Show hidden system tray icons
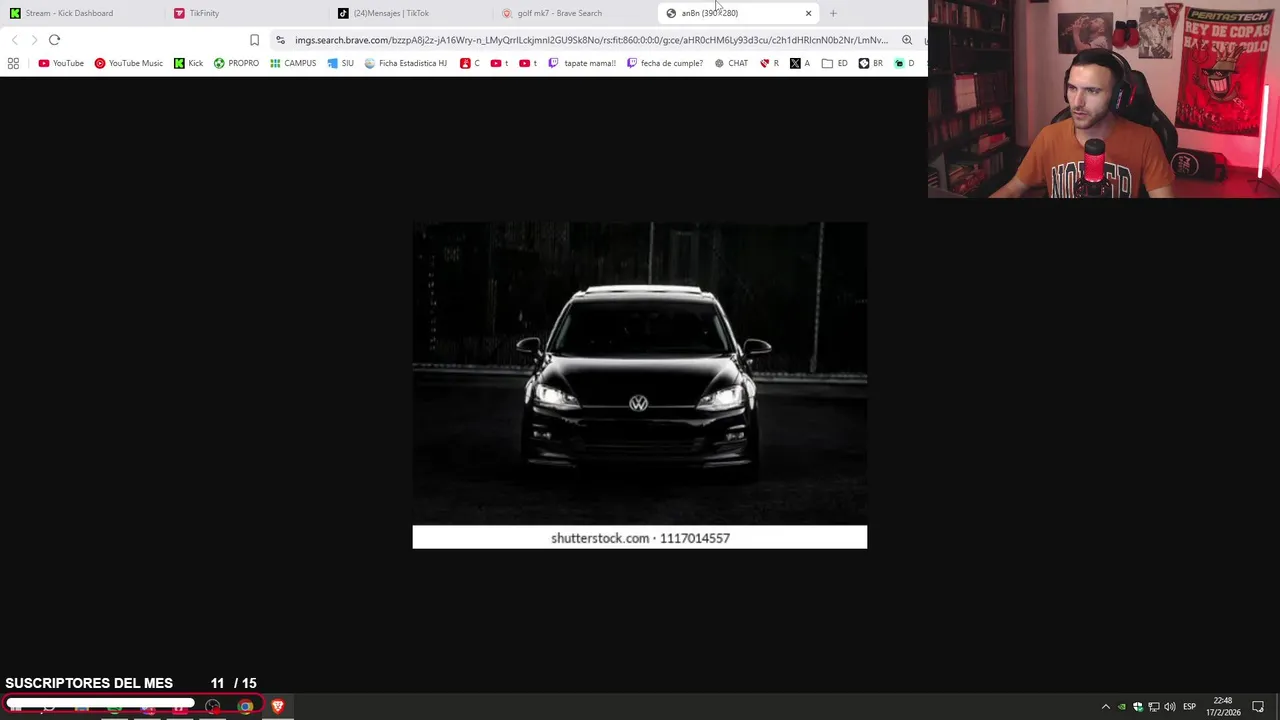1280x720 pixels. 1105,707
